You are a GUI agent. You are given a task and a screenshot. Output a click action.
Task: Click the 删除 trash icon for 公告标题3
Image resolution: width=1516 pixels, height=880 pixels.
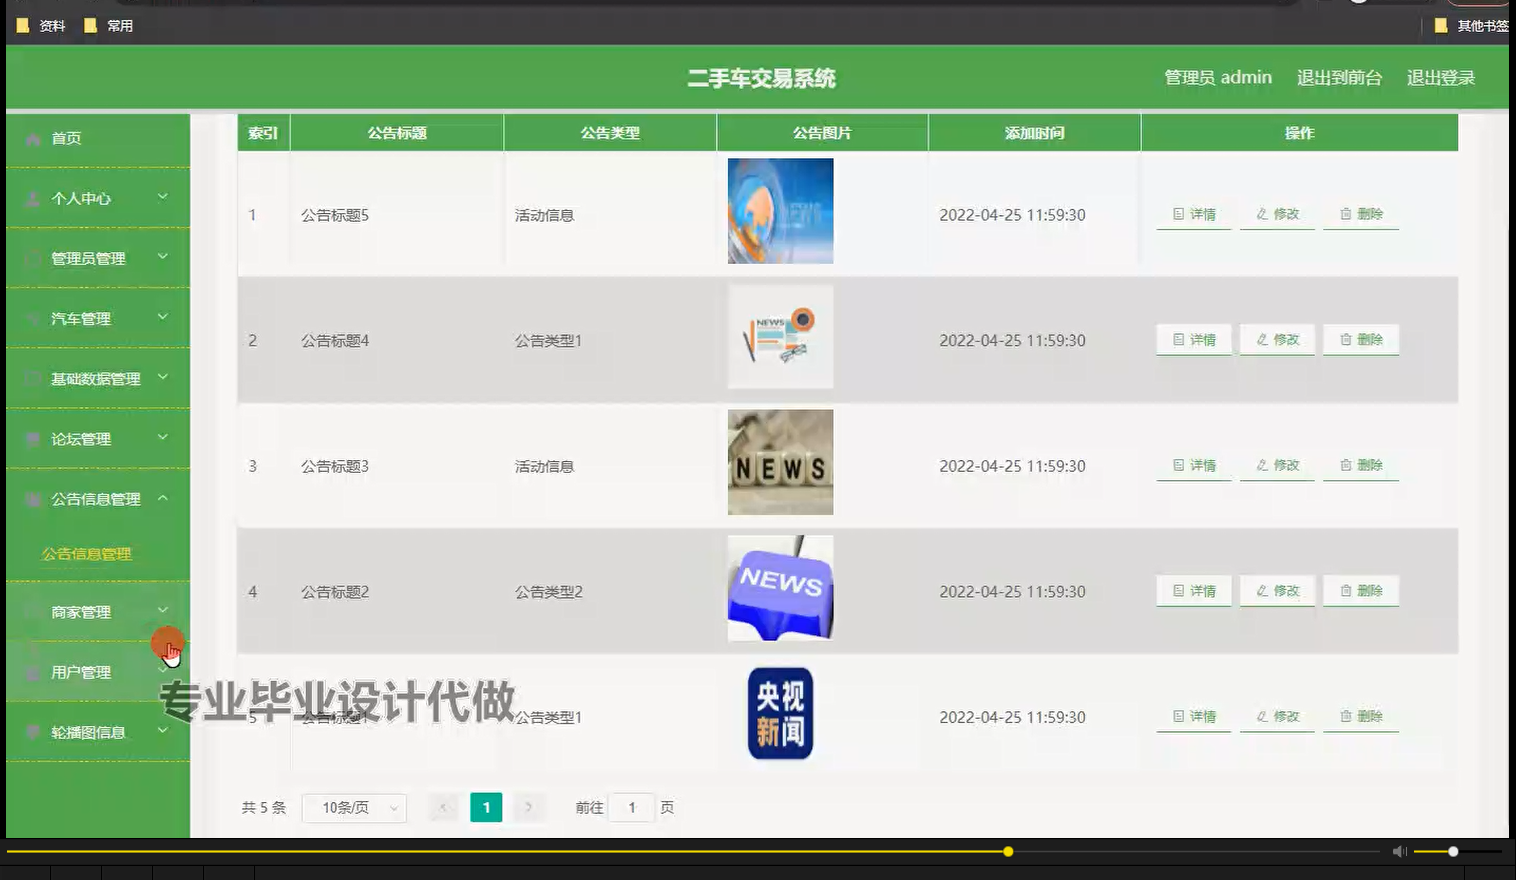click(1345, 465)
